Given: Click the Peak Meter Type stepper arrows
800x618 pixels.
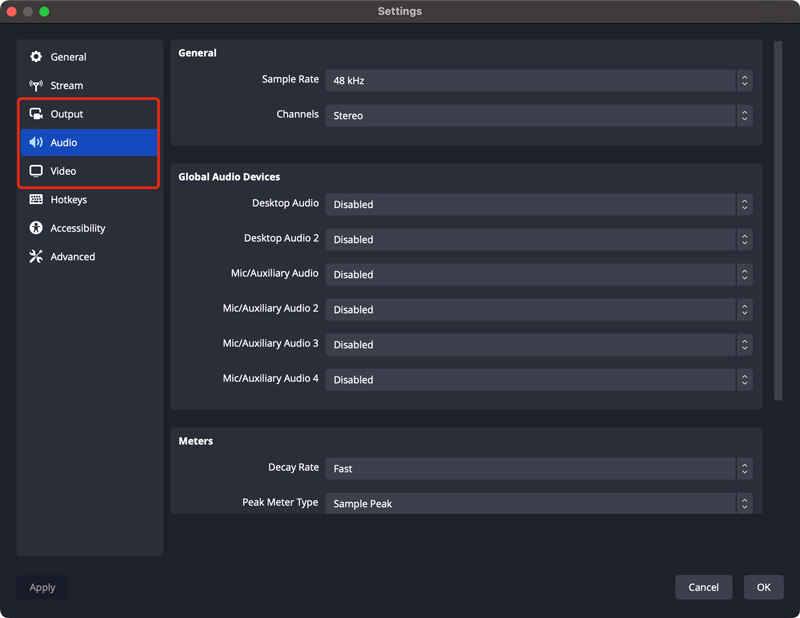Looking at the screenshot, I should pyautogui.click(x=744, y=504).
